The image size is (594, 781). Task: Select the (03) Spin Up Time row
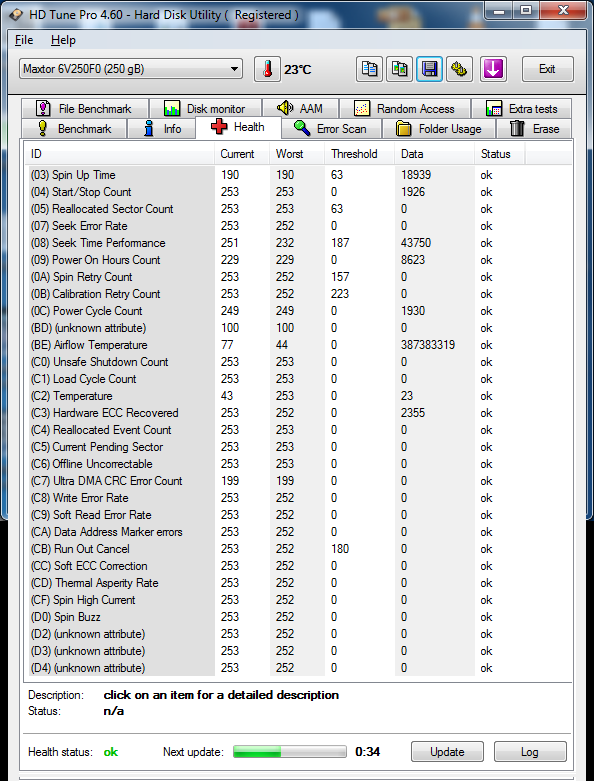click(x=298, y=175)
